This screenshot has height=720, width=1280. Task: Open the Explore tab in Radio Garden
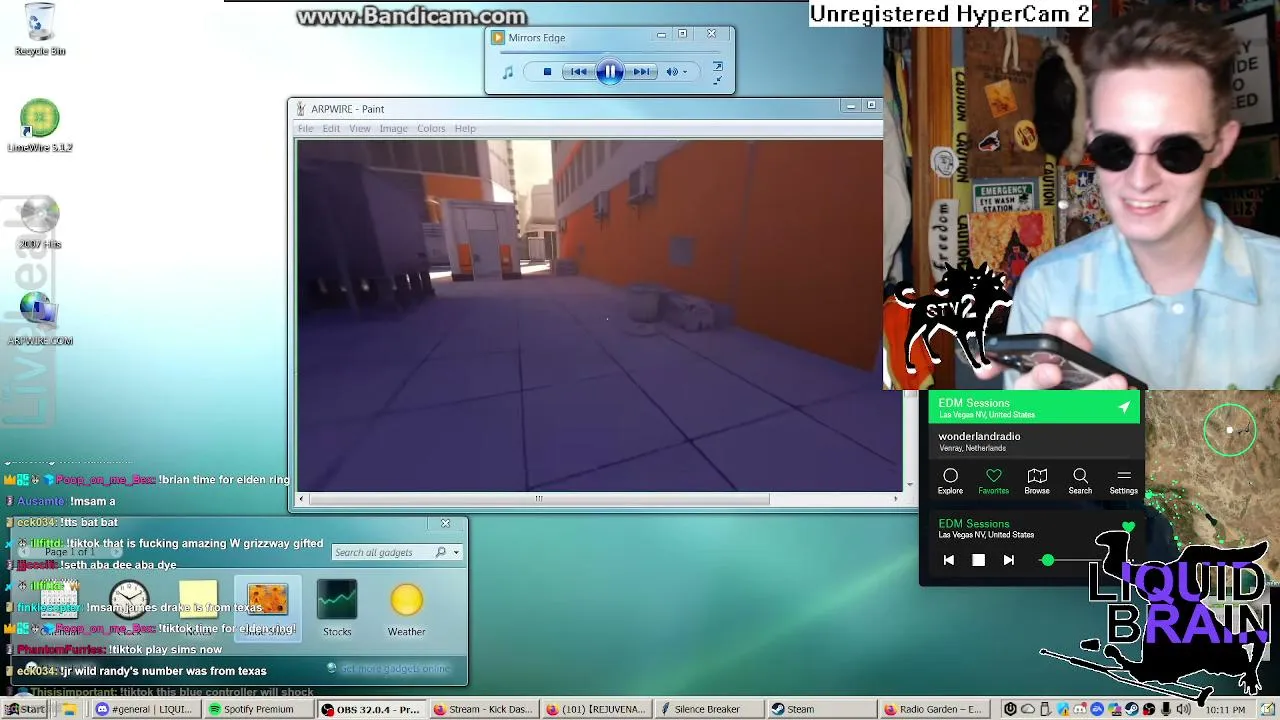tap(950, 481)
